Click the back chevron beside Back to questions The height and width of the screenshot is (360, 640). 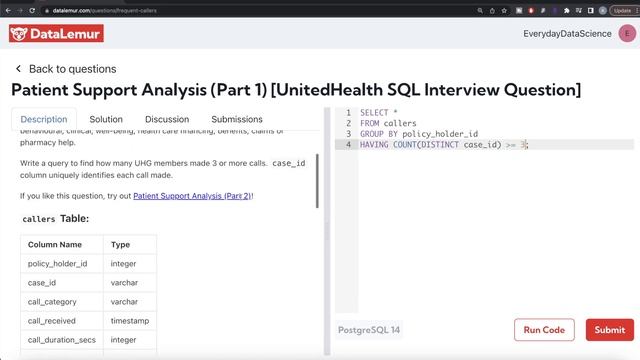(x=18, y=69)
